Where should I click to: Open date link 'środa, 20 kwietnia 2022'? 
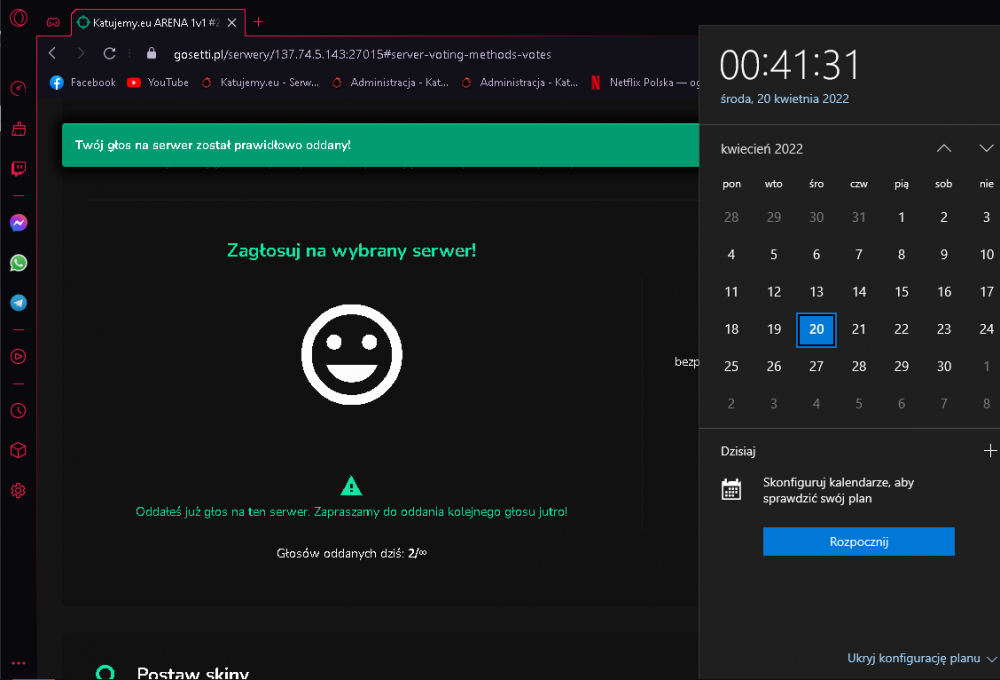[784, 99]
